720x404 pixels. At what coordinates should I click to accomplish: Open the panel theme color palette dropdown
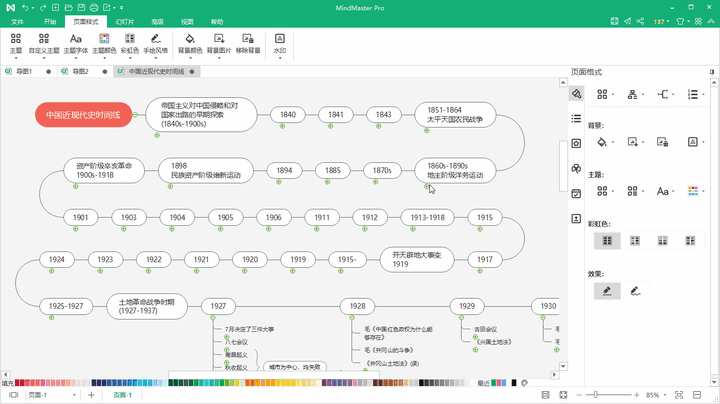(x=696, y=191)
